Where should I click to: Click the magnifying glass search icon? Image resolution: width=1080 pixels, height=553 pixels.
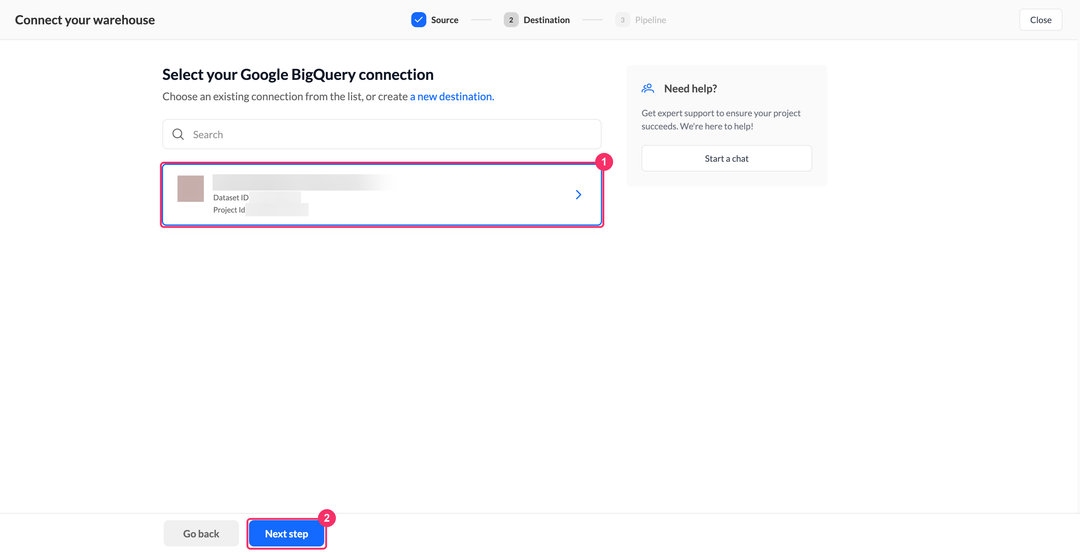tap(178, 134)
